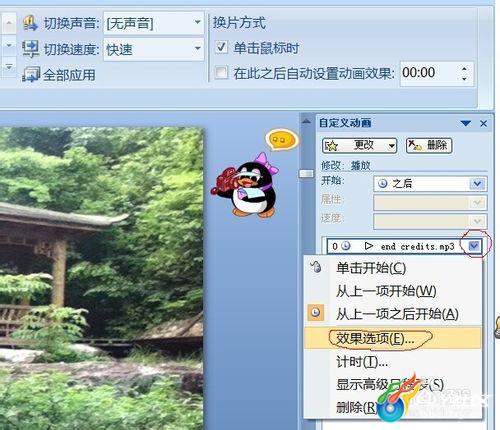Click the 00:00 auto-advance time field
The height and width of the screenshot is (430, 500).
(x=429, y=73)
